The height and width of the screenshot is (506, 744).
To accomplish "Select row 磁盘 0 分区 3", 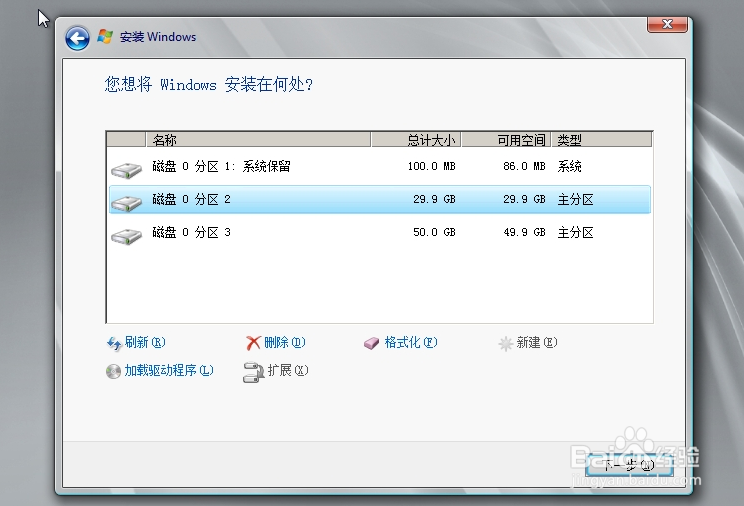I will coord(380,233).
